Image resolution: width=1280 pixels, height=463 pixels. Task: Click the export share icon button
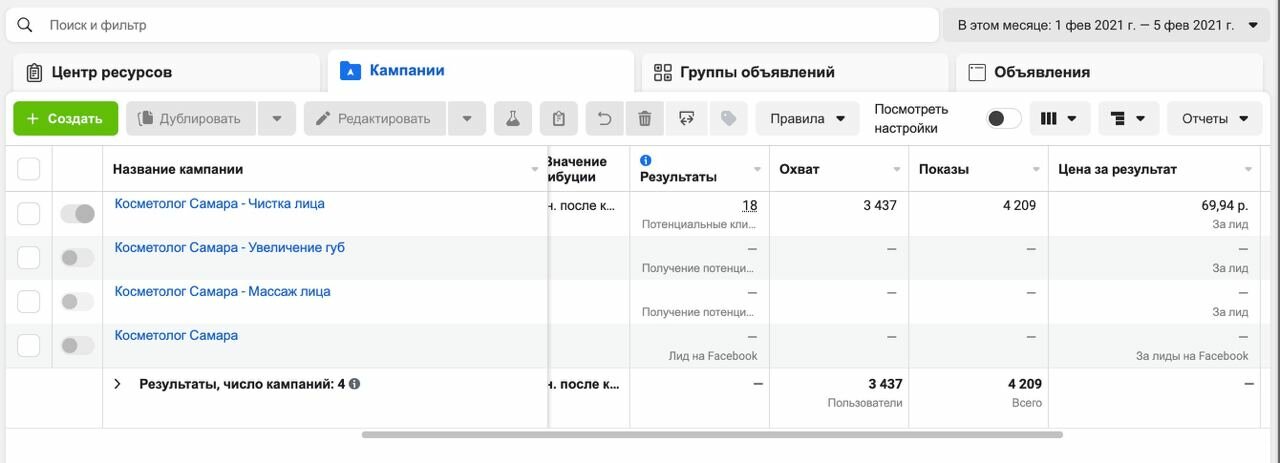point(686,118)
